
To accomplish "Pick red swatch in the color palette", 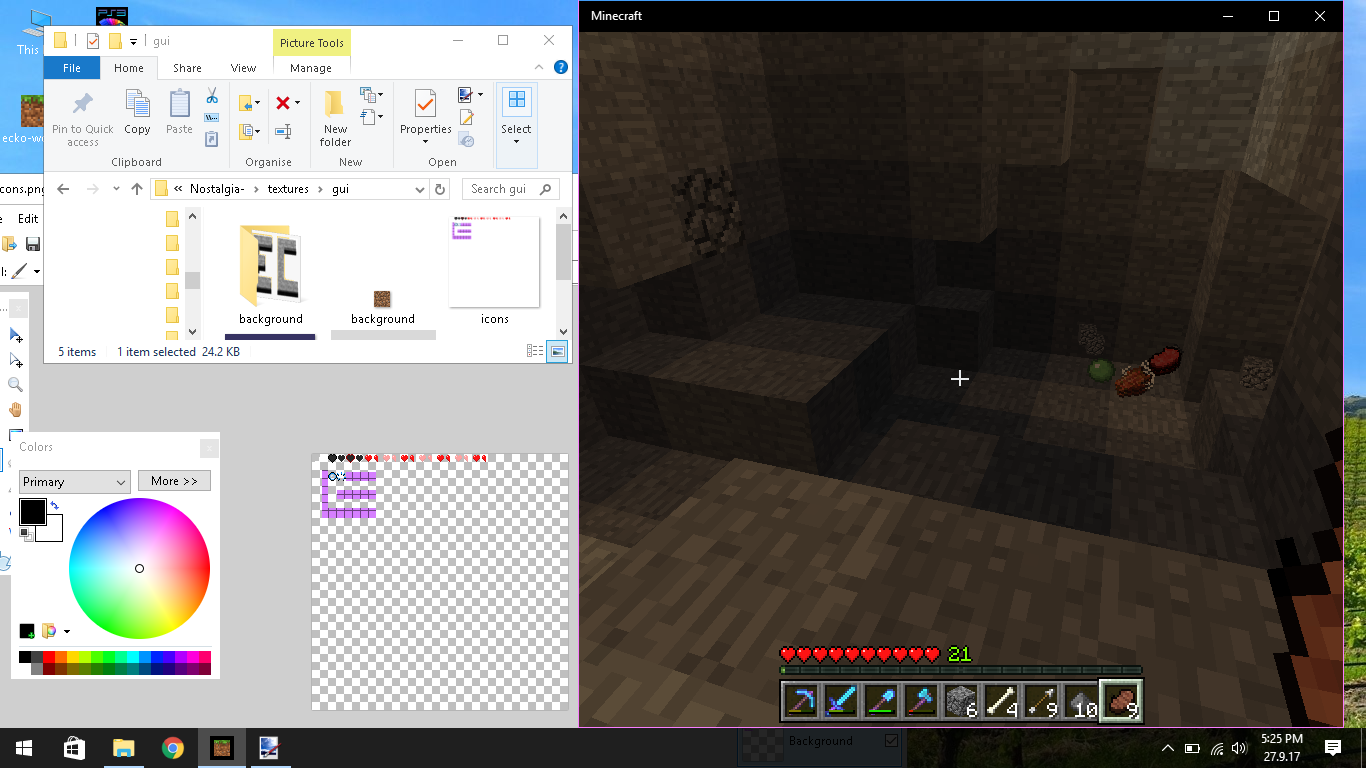I will pyautogui.click(x=48, y=657).
